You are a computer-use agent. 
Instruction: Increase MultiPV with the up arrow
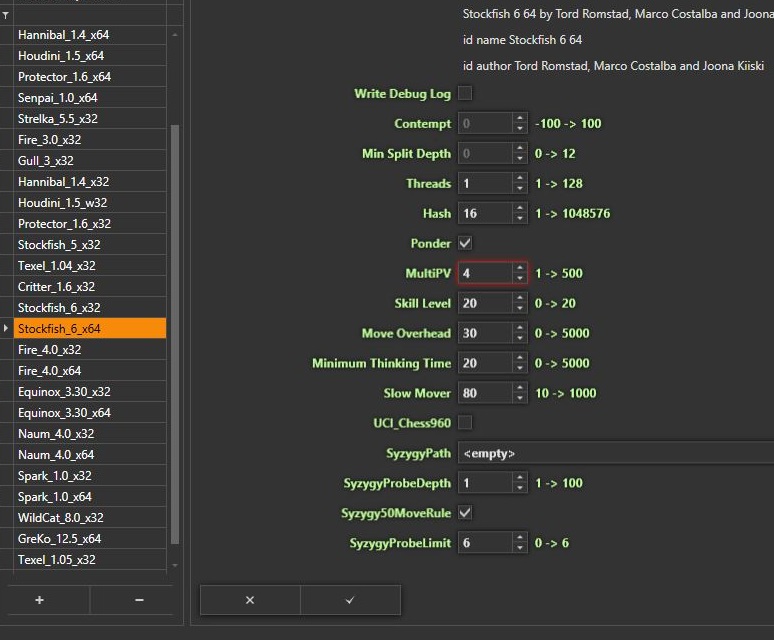coord(520,268)
